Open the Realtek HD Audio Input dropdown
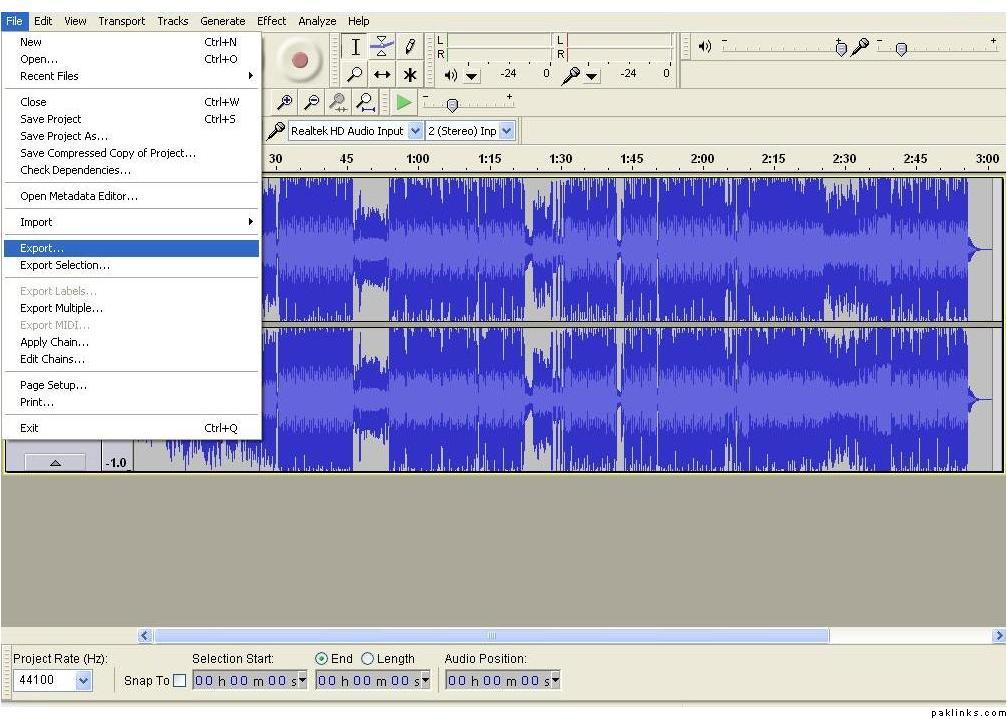This screenshot has height=719, width=1007. click(x=416, y=131)
